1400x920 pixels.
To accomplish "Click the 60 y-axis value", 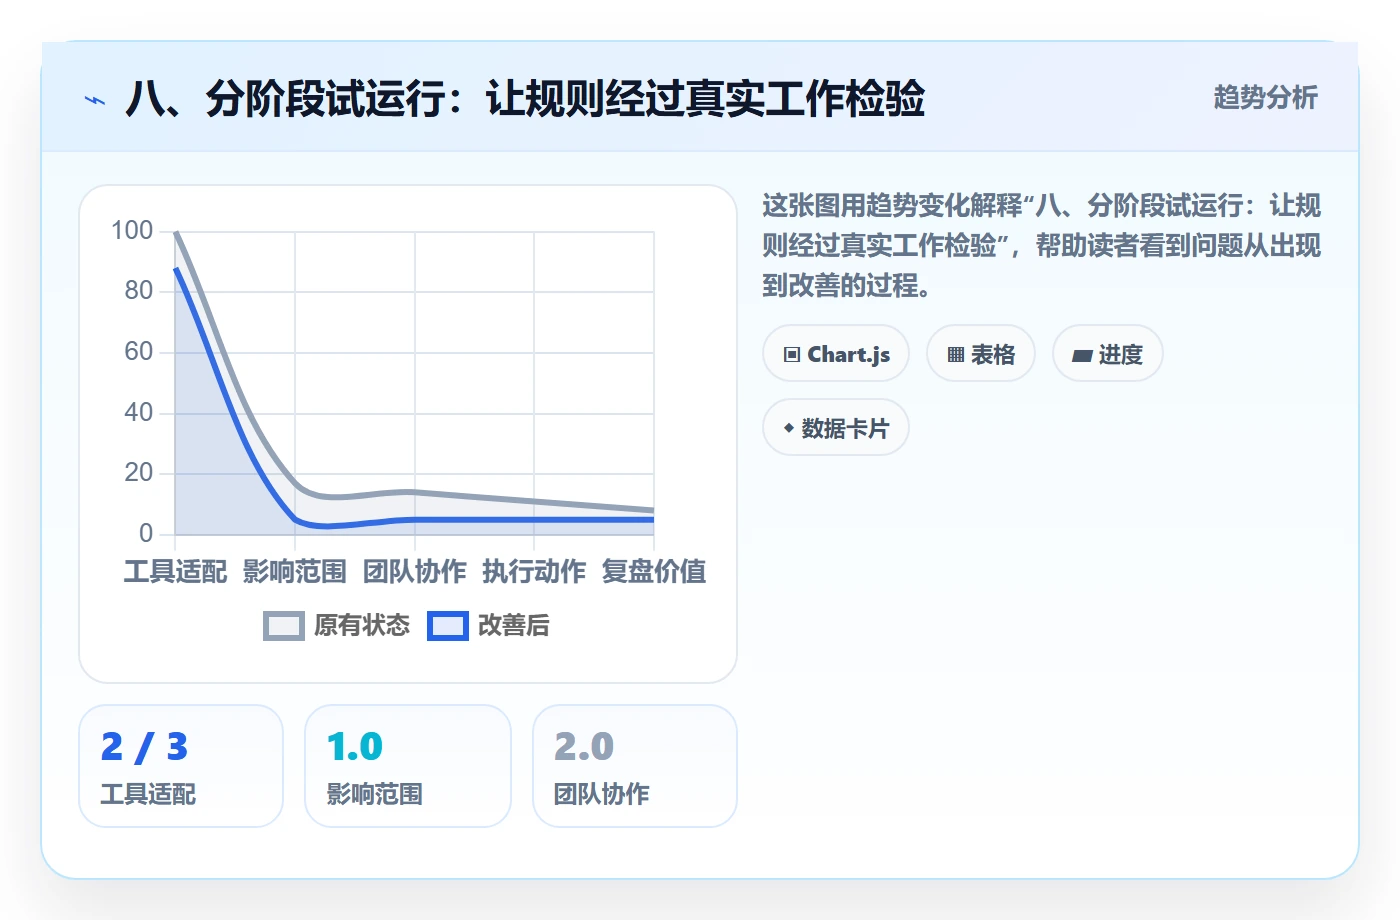I will [139, 352].
